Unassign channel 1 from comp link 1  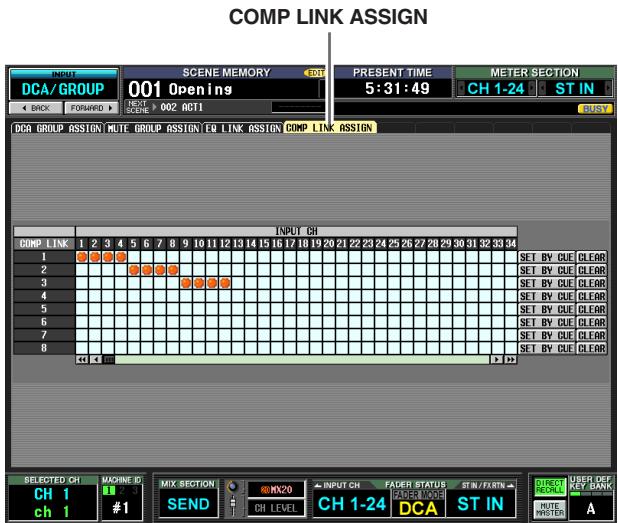tap(82, 257)
